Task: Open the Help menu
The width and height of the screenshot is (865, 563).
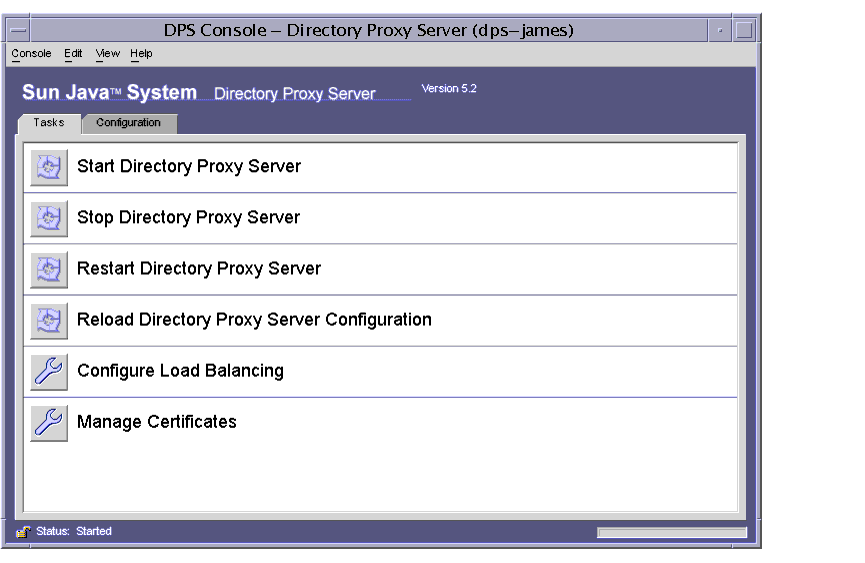Action: point(141,53)
